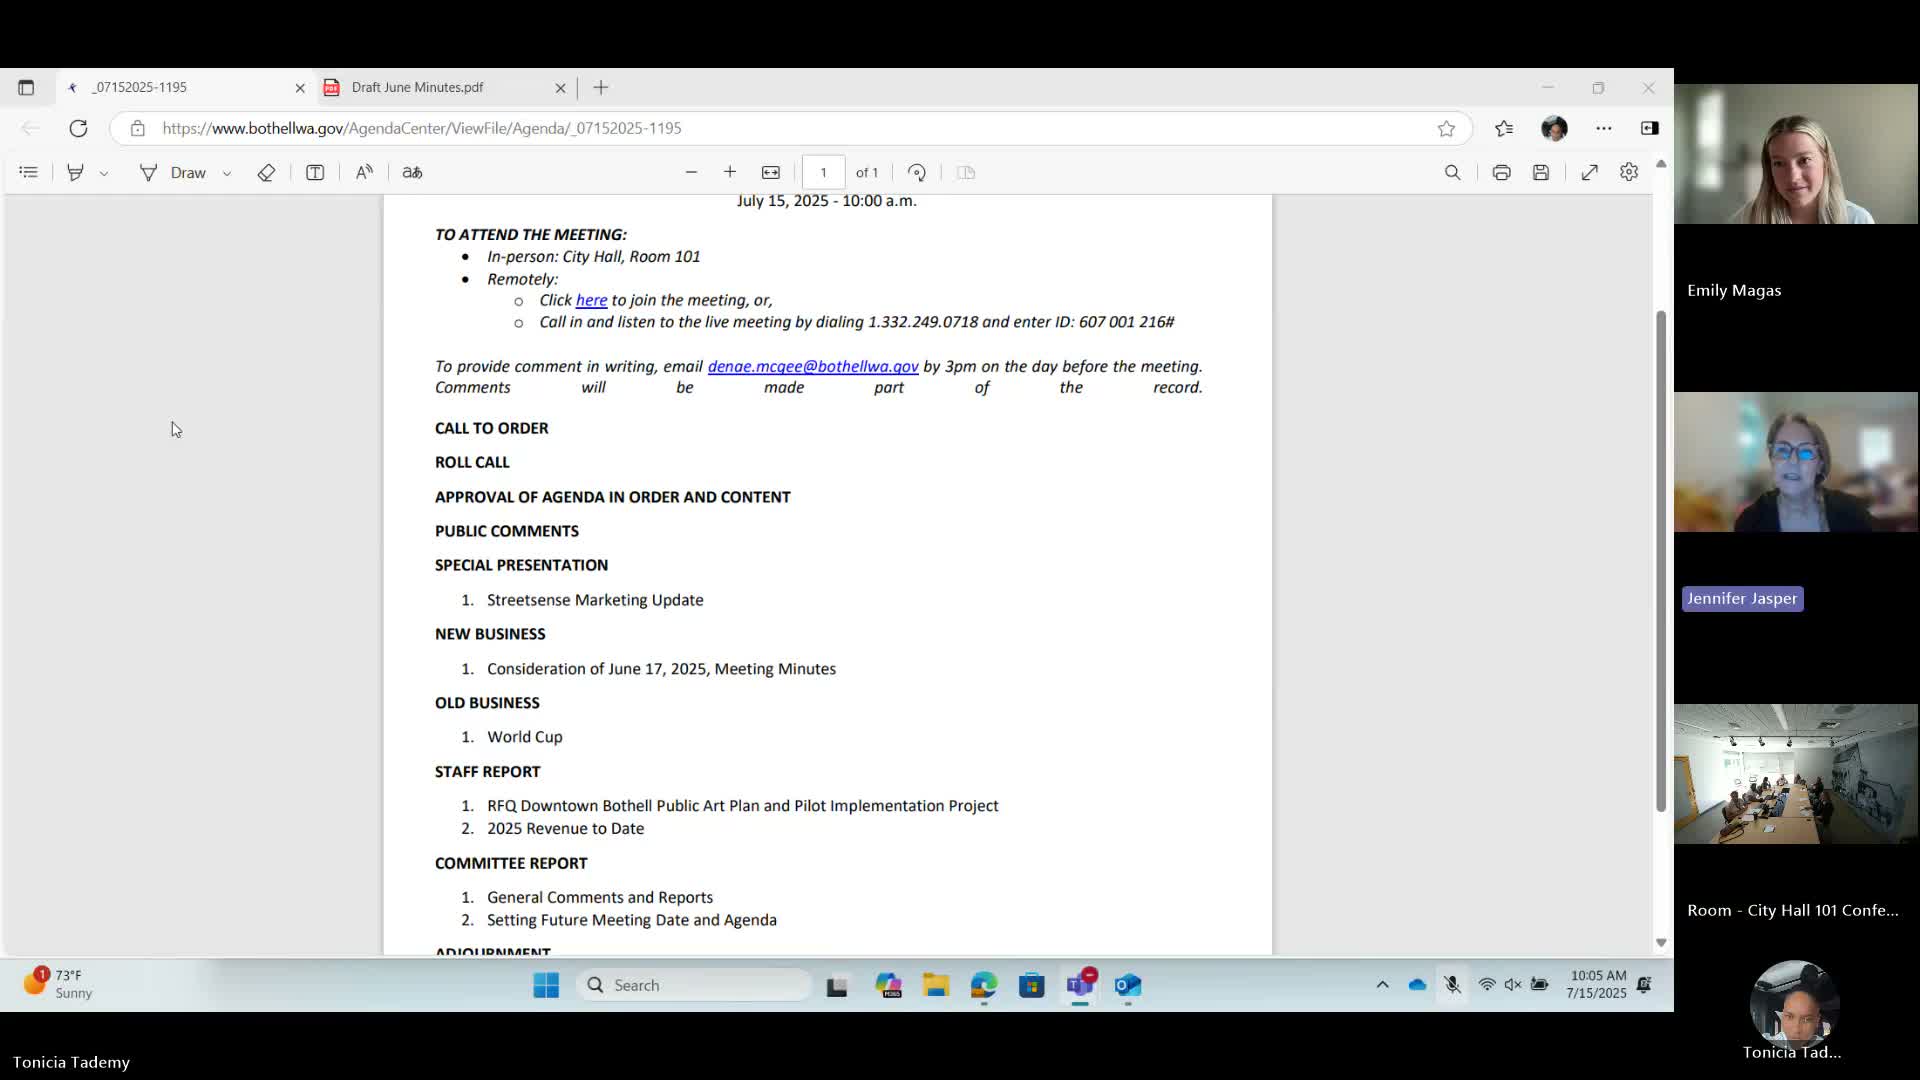Open the PDF table of contents icon
Viewport: 1920px width, 1080px height.
click(x=28, y=172)
